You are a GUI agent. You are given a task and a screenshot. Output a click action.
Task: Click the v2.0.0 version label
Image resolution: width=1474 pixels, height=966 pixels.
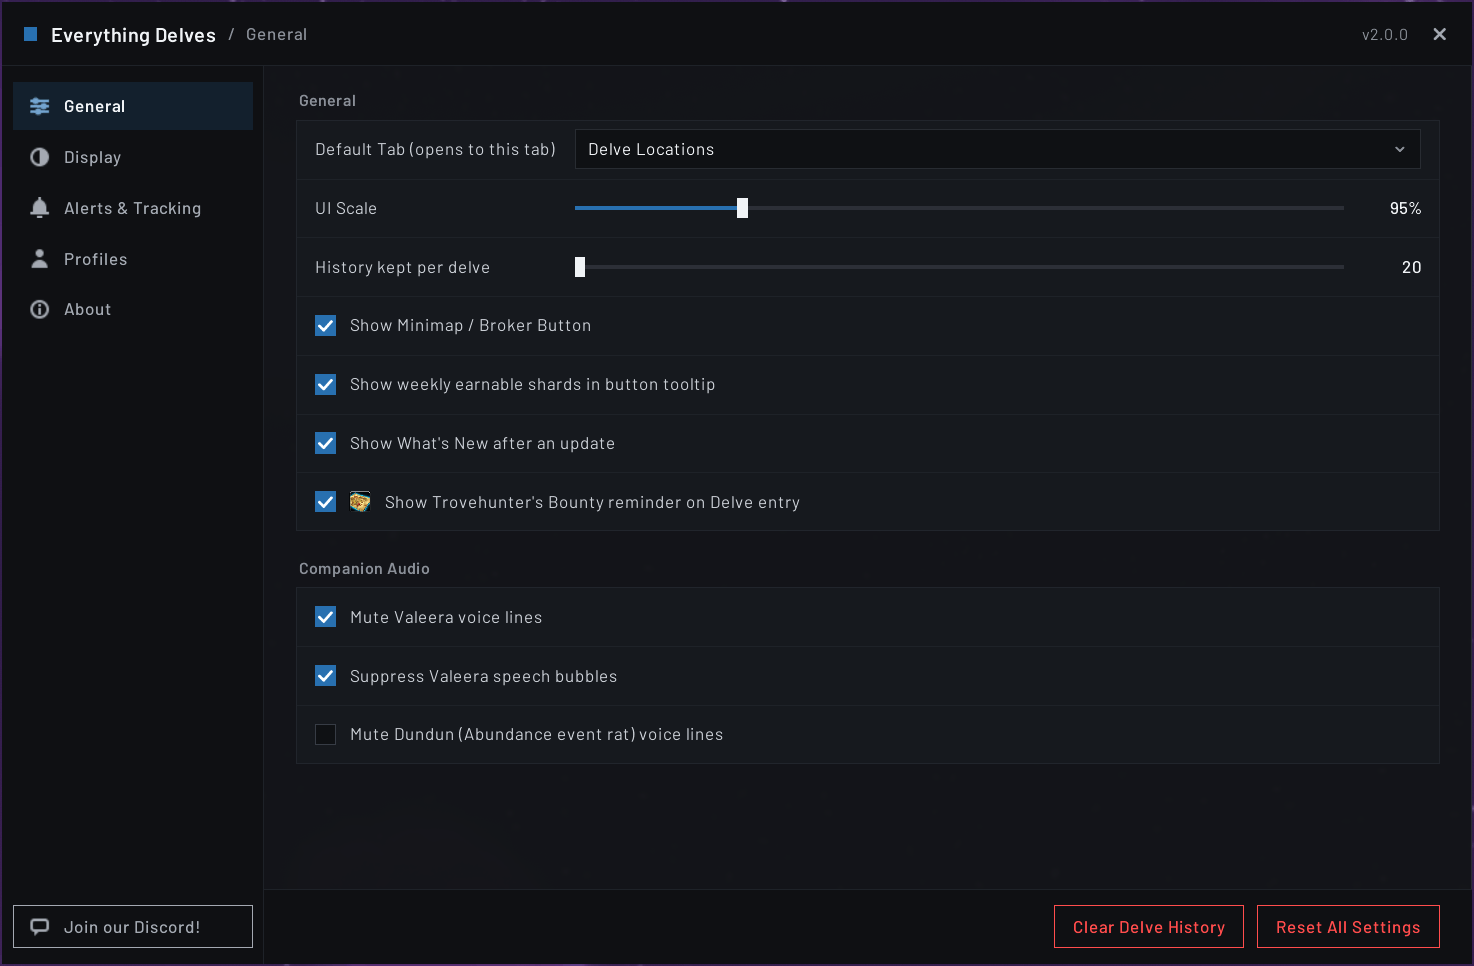1385,35
